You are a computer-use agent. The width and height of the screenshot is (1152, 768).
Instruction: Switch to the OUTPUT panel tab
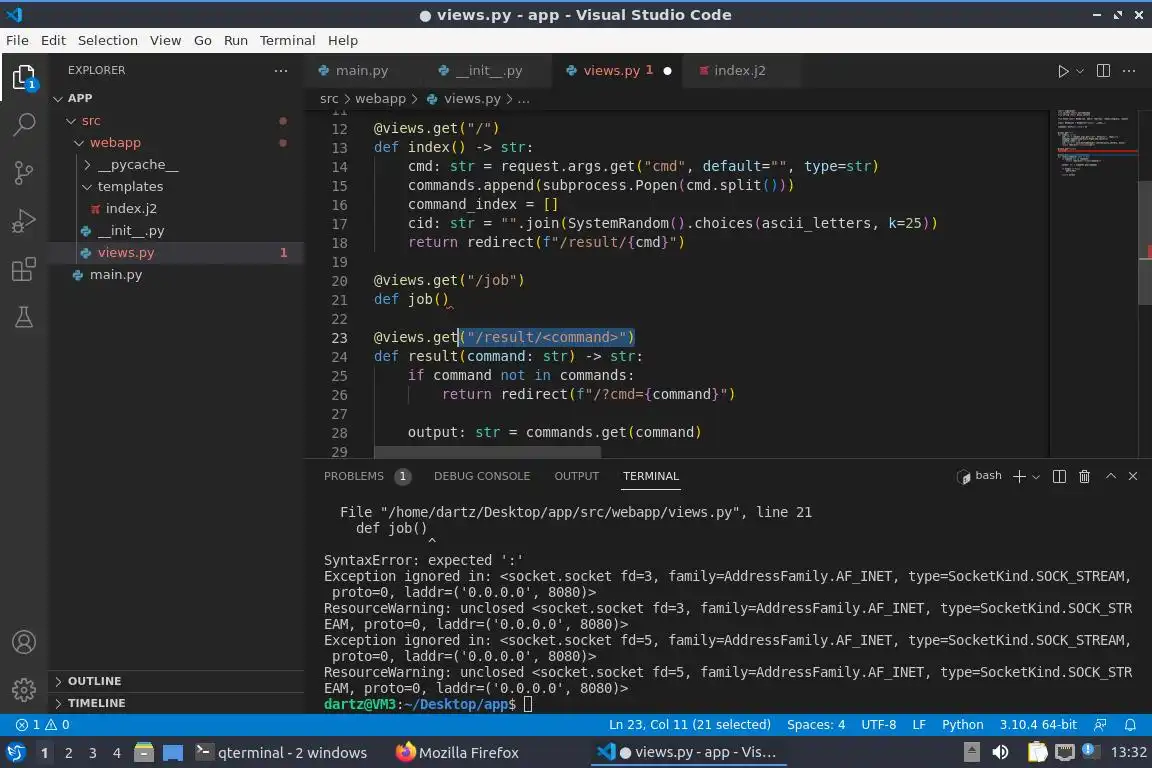577,476
